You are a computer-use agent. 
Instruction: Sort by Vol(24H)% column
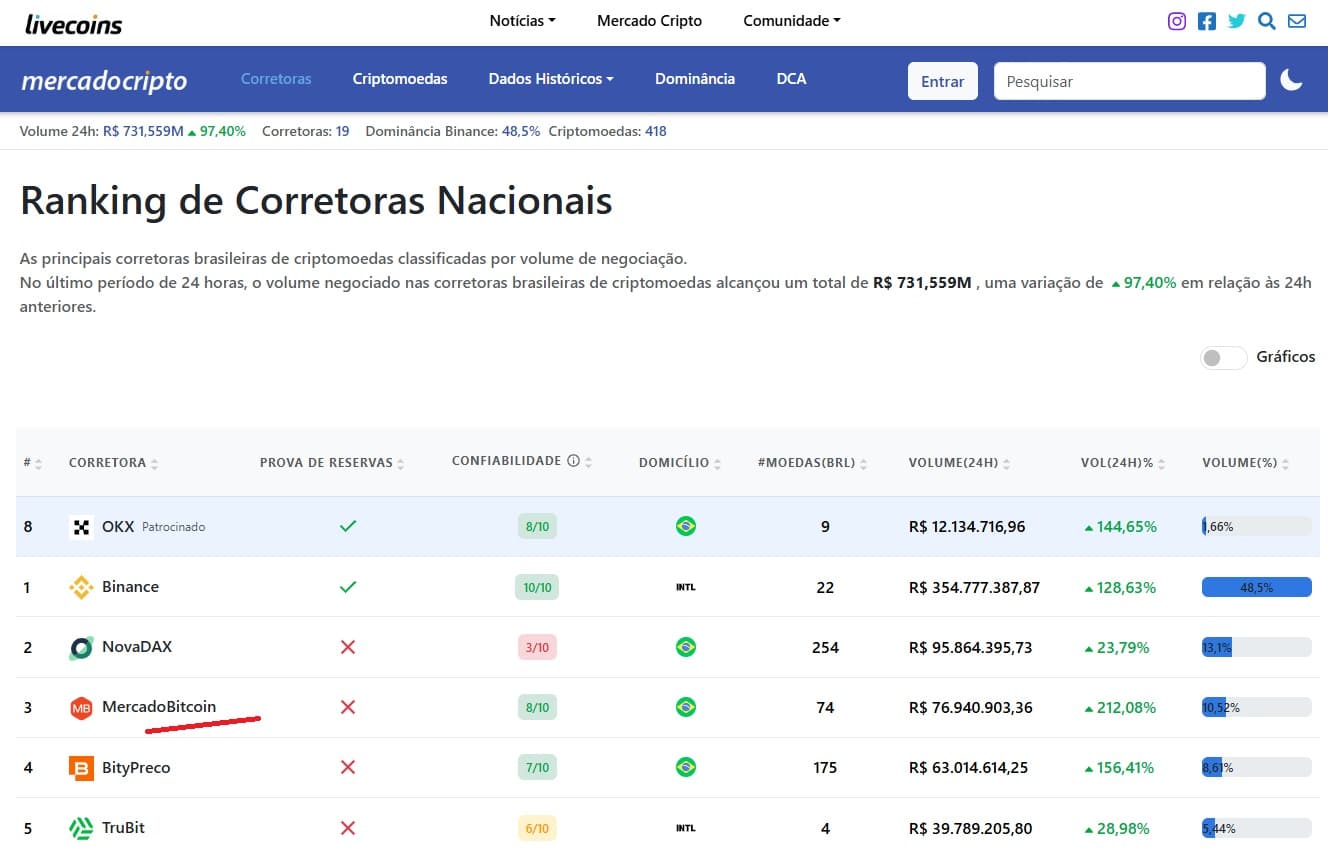point(1123,463)
